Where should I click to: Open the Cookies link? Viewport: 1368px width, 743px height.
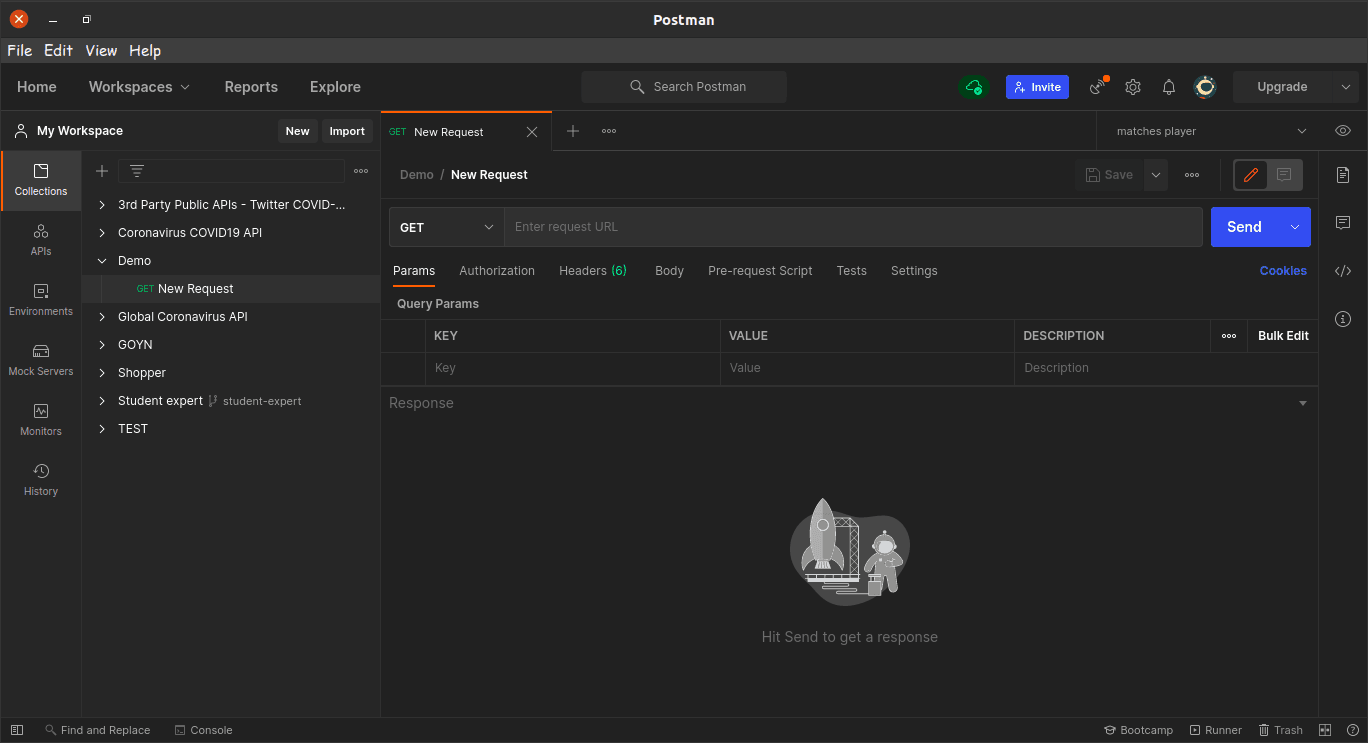point(1283,271)
